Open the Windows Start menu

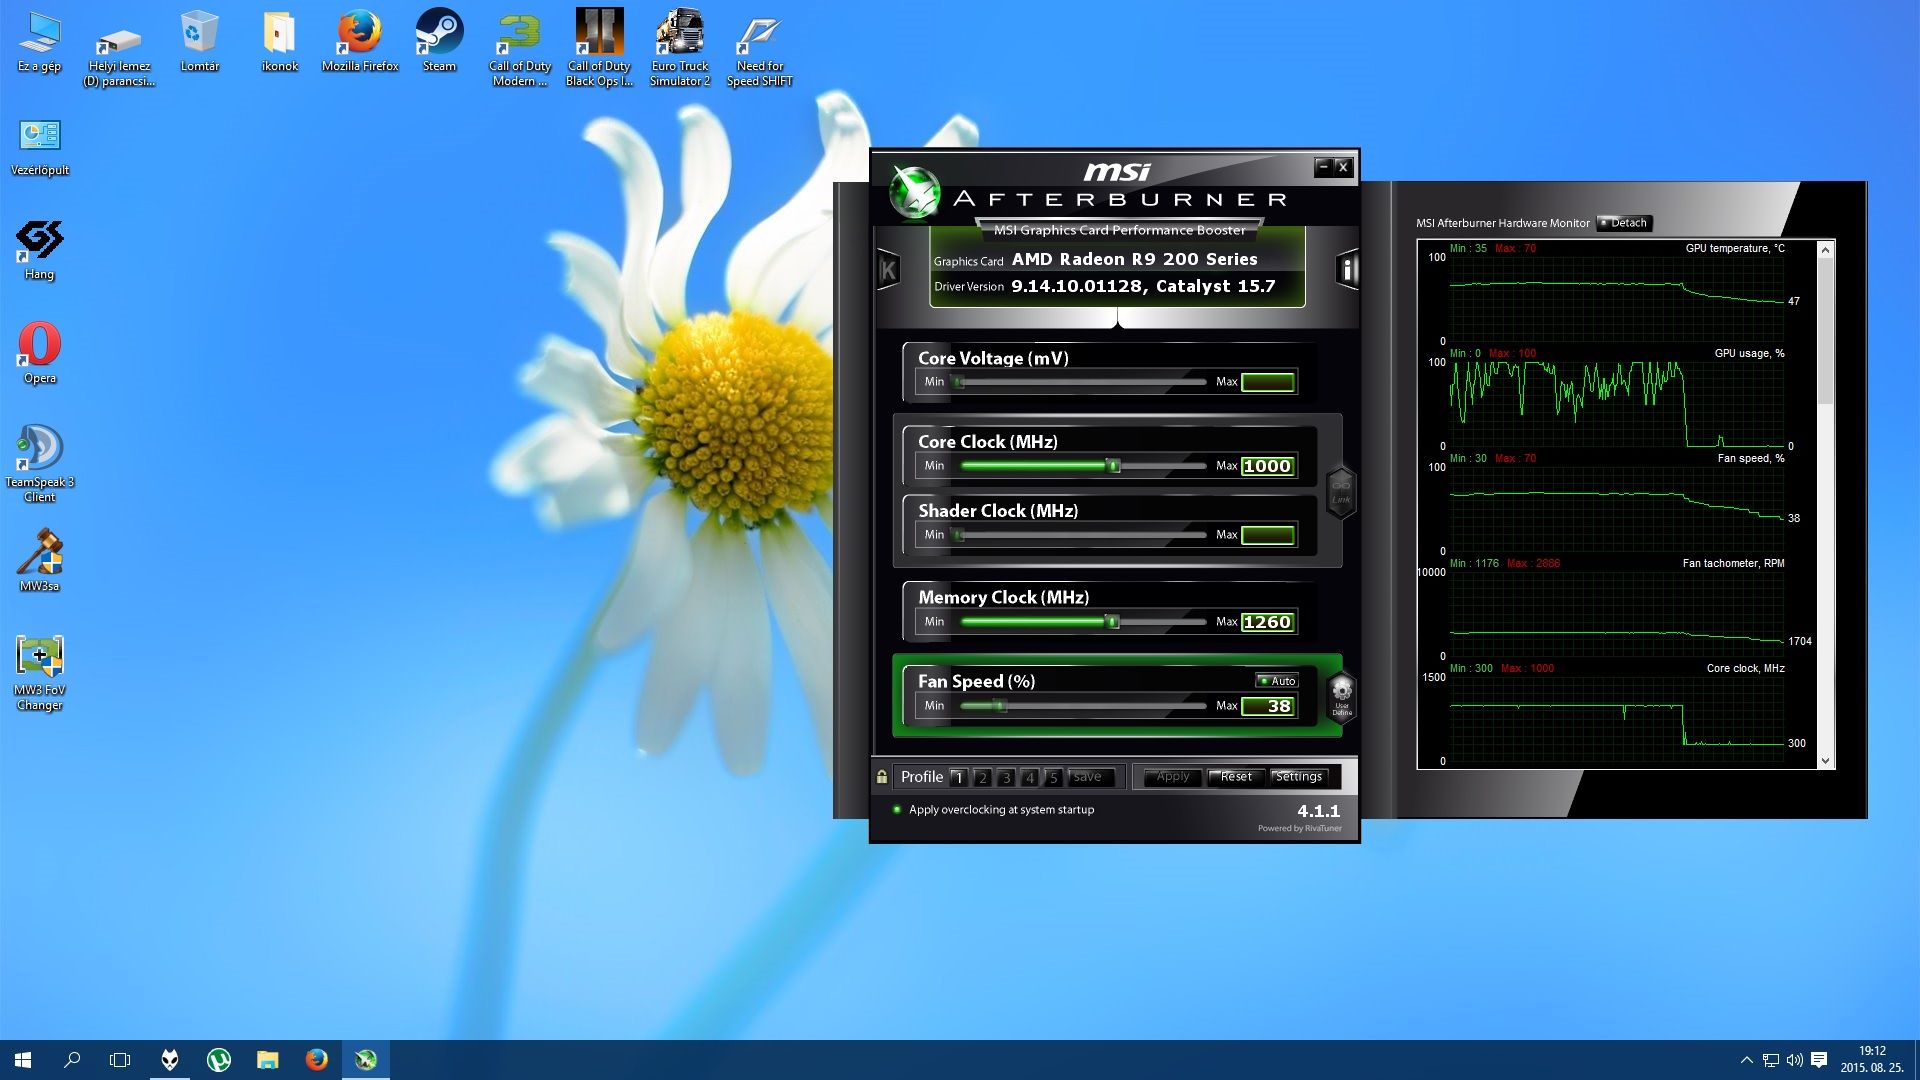[23, 1060]
